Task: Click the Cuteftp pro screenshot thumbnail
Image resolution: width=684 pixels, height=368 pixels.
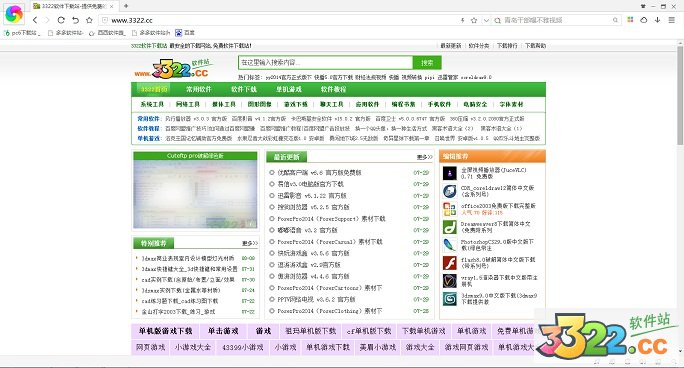Action: click(195, 194)
